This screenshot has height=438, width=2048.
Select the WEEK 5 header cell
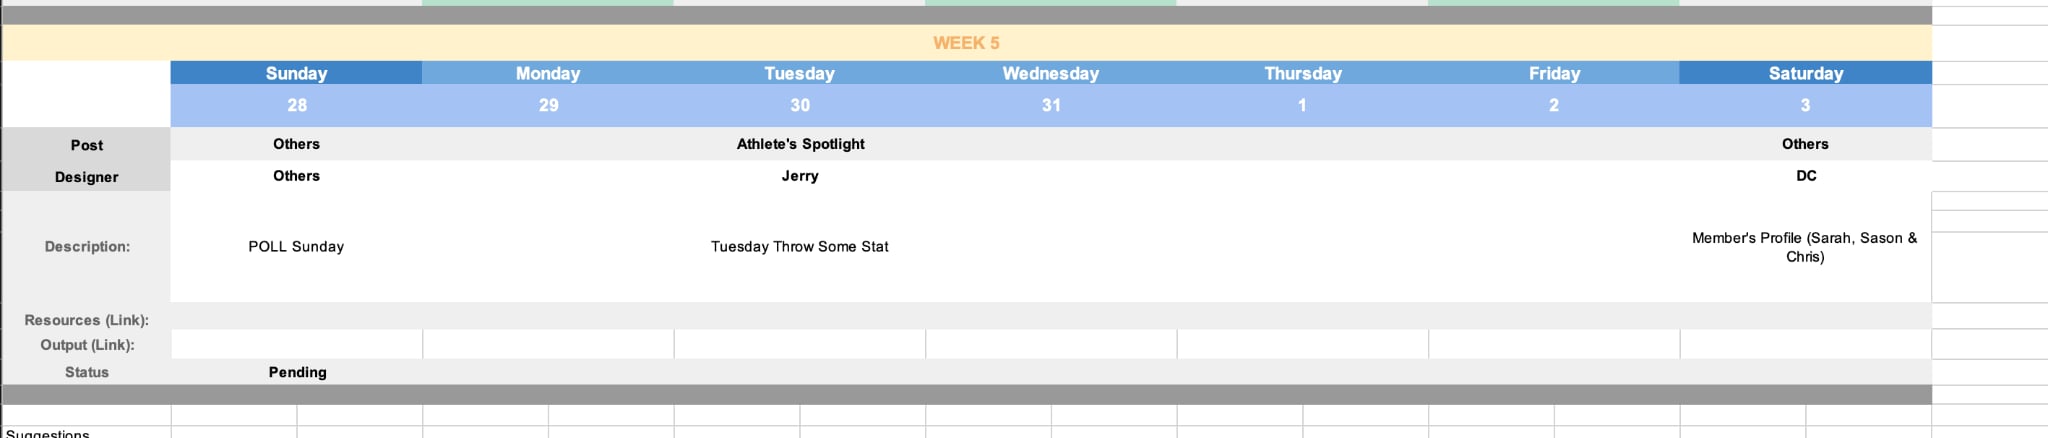coord(966,43)
